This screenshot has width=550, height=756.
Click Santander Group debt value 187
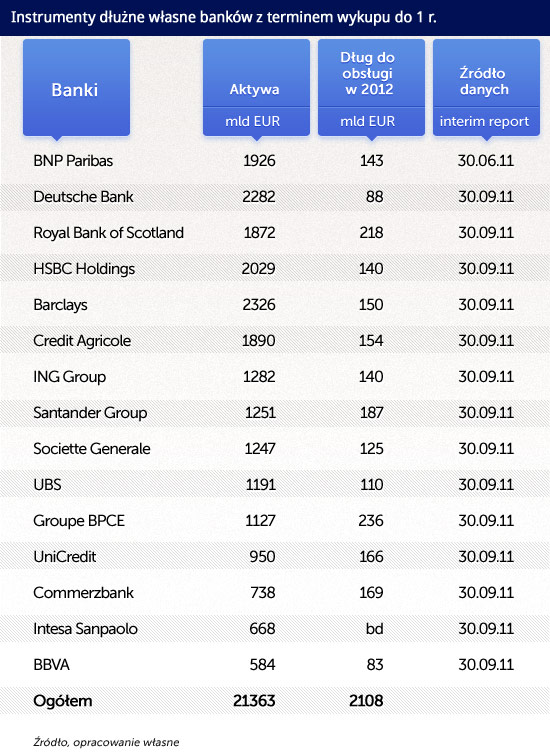click(371, 413)
